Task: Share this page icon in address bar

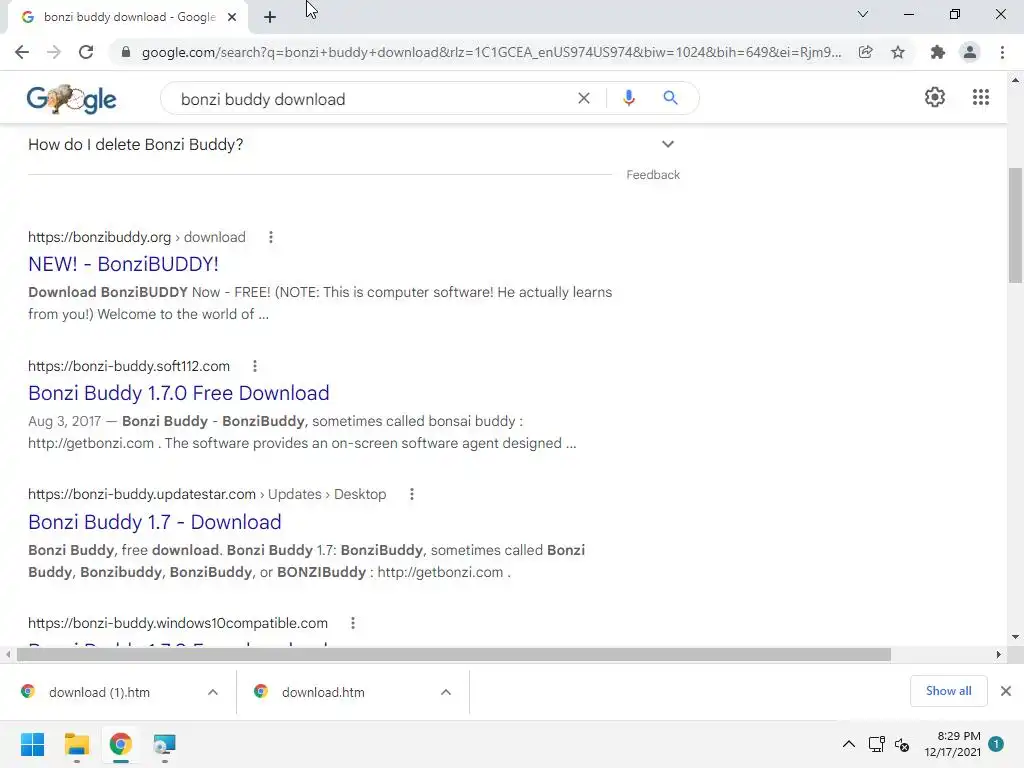Action: (865, 52)
